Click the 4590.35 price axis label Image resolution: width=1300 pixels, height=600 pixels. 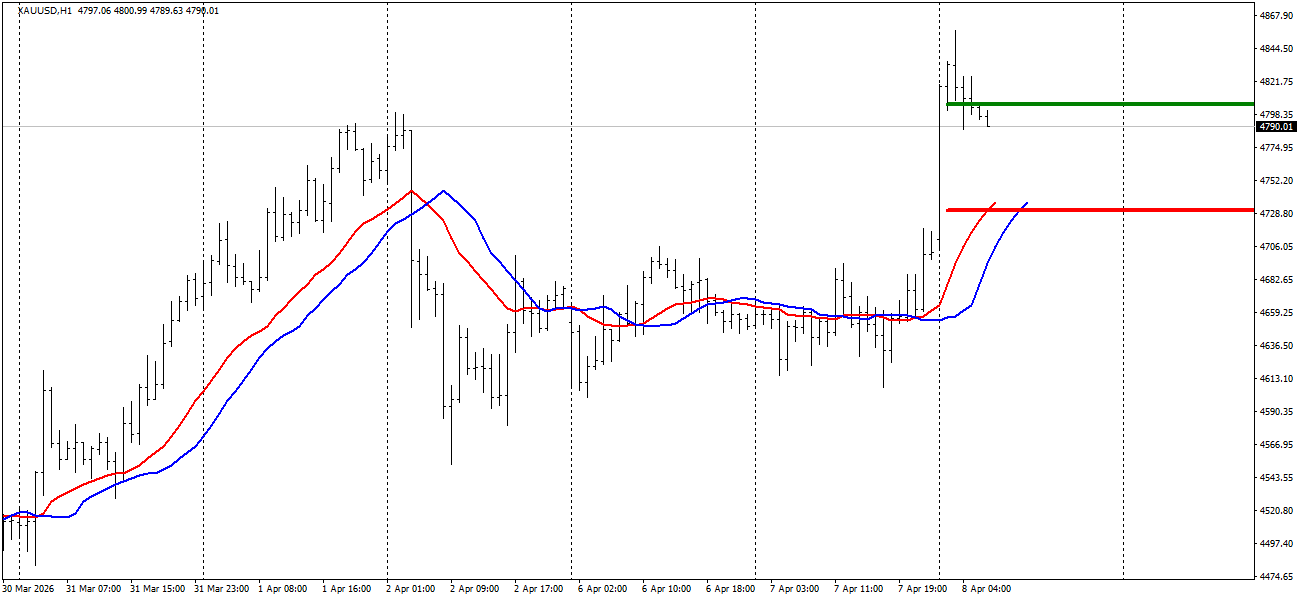click(x=1276, y=412)
